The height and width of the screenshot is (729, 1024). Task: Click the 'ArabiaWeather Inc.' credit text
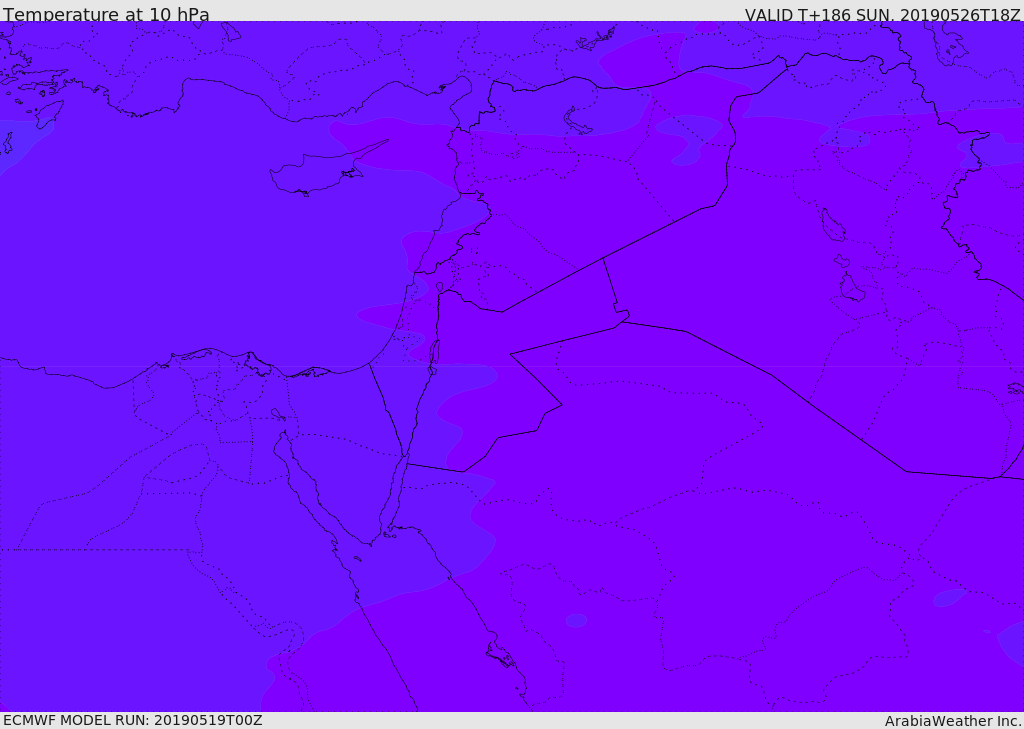(x=953, y=721)
